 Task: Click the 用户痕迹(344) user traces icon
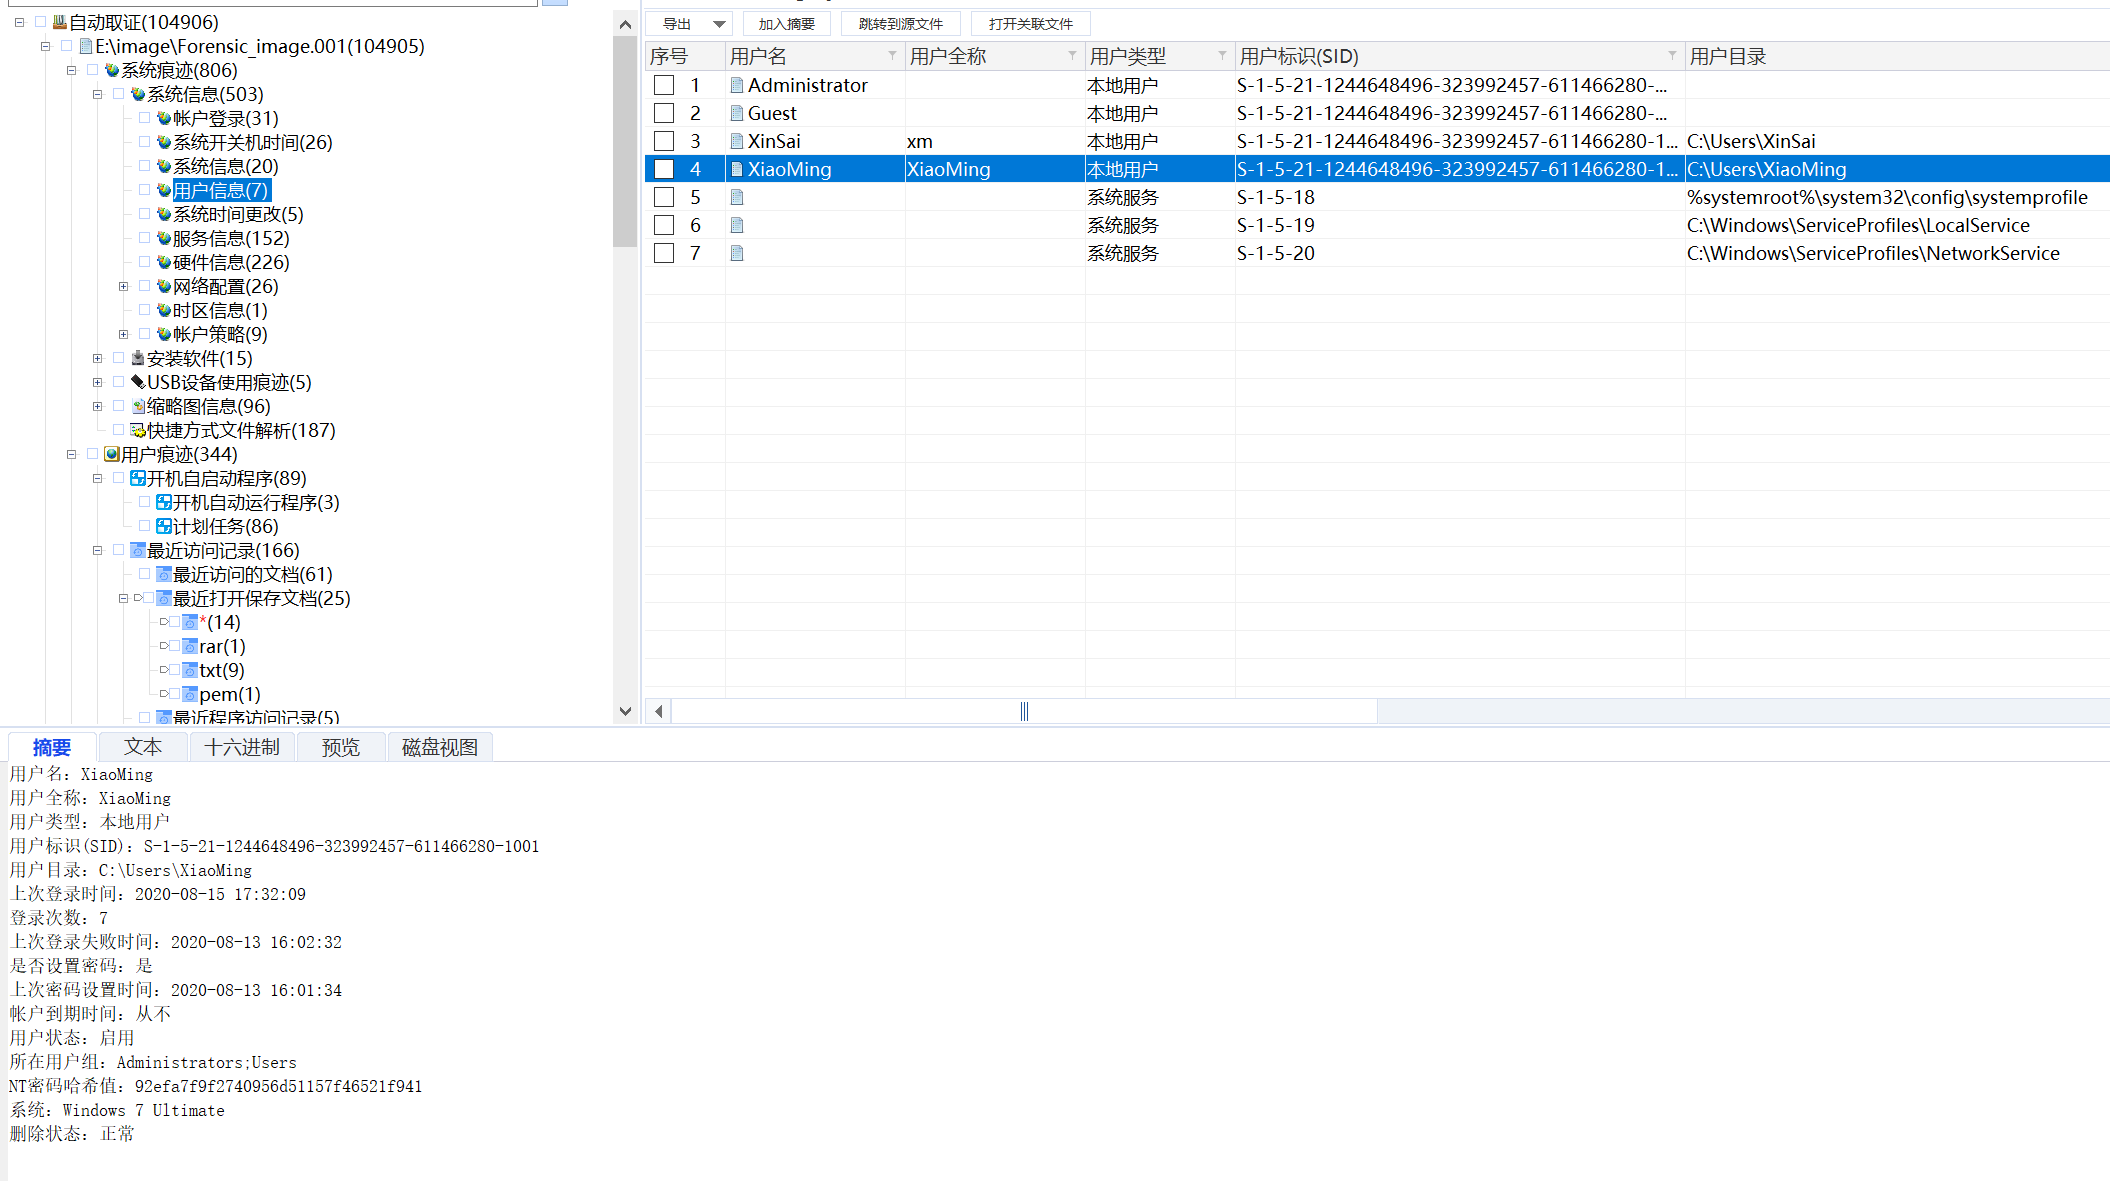[112, 454]
